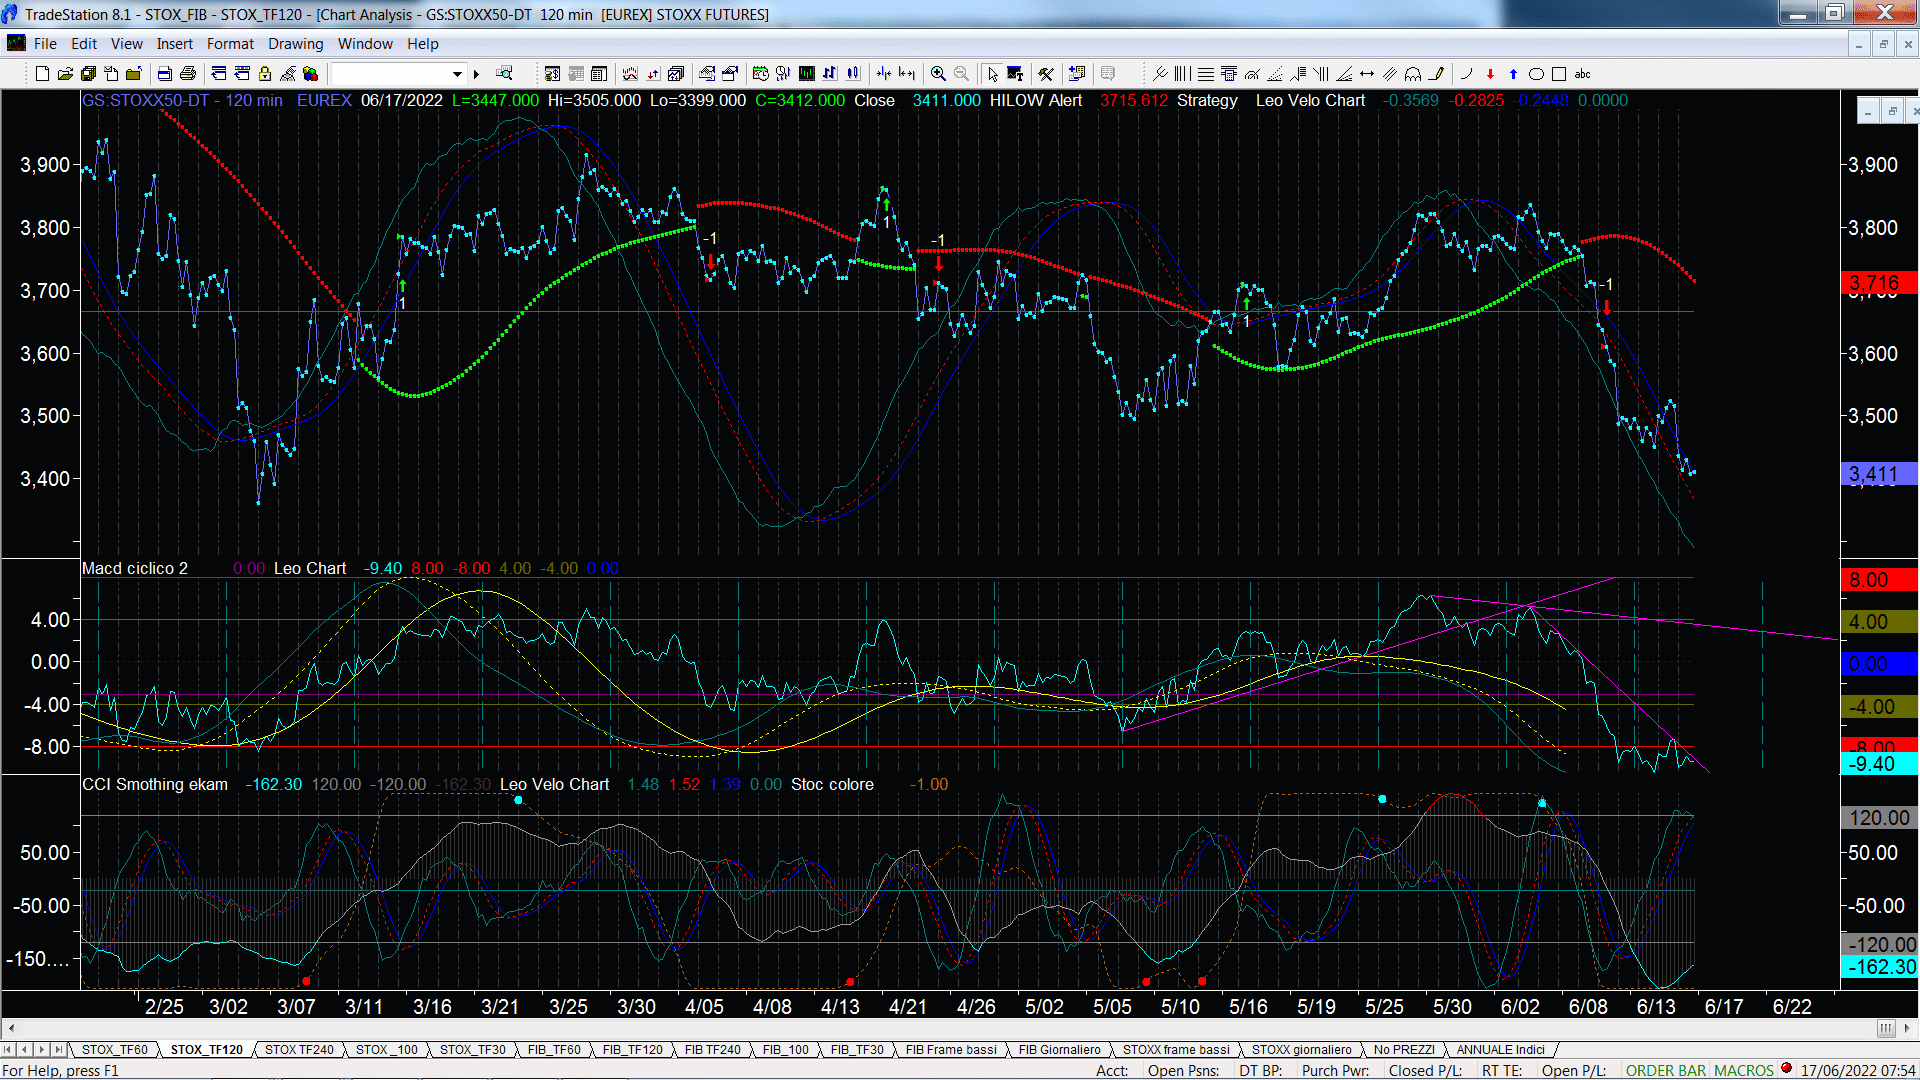The image size is (1920, 1080).
Task: Select the vertical lines drawing tool
Action: point(1183,74)
